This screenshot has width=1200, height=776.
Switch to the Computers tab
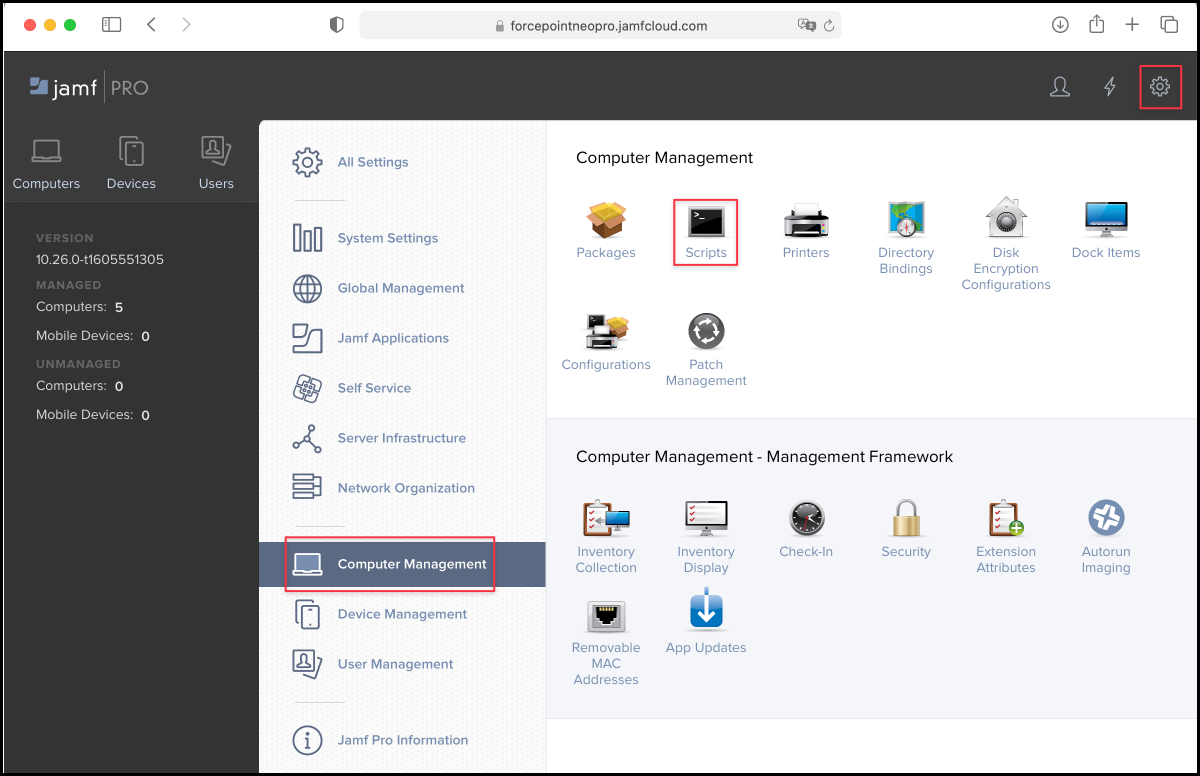point(46,163)
